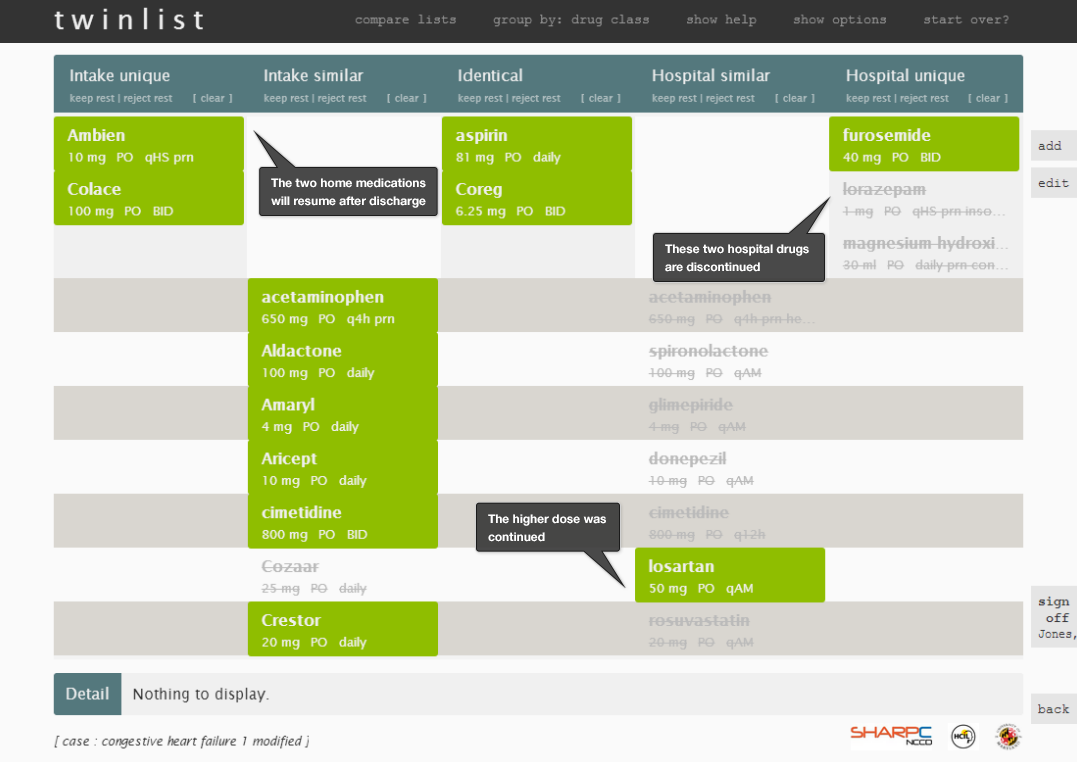Click clear under the Identical column

pyautogui.click(x=600, y=98)
